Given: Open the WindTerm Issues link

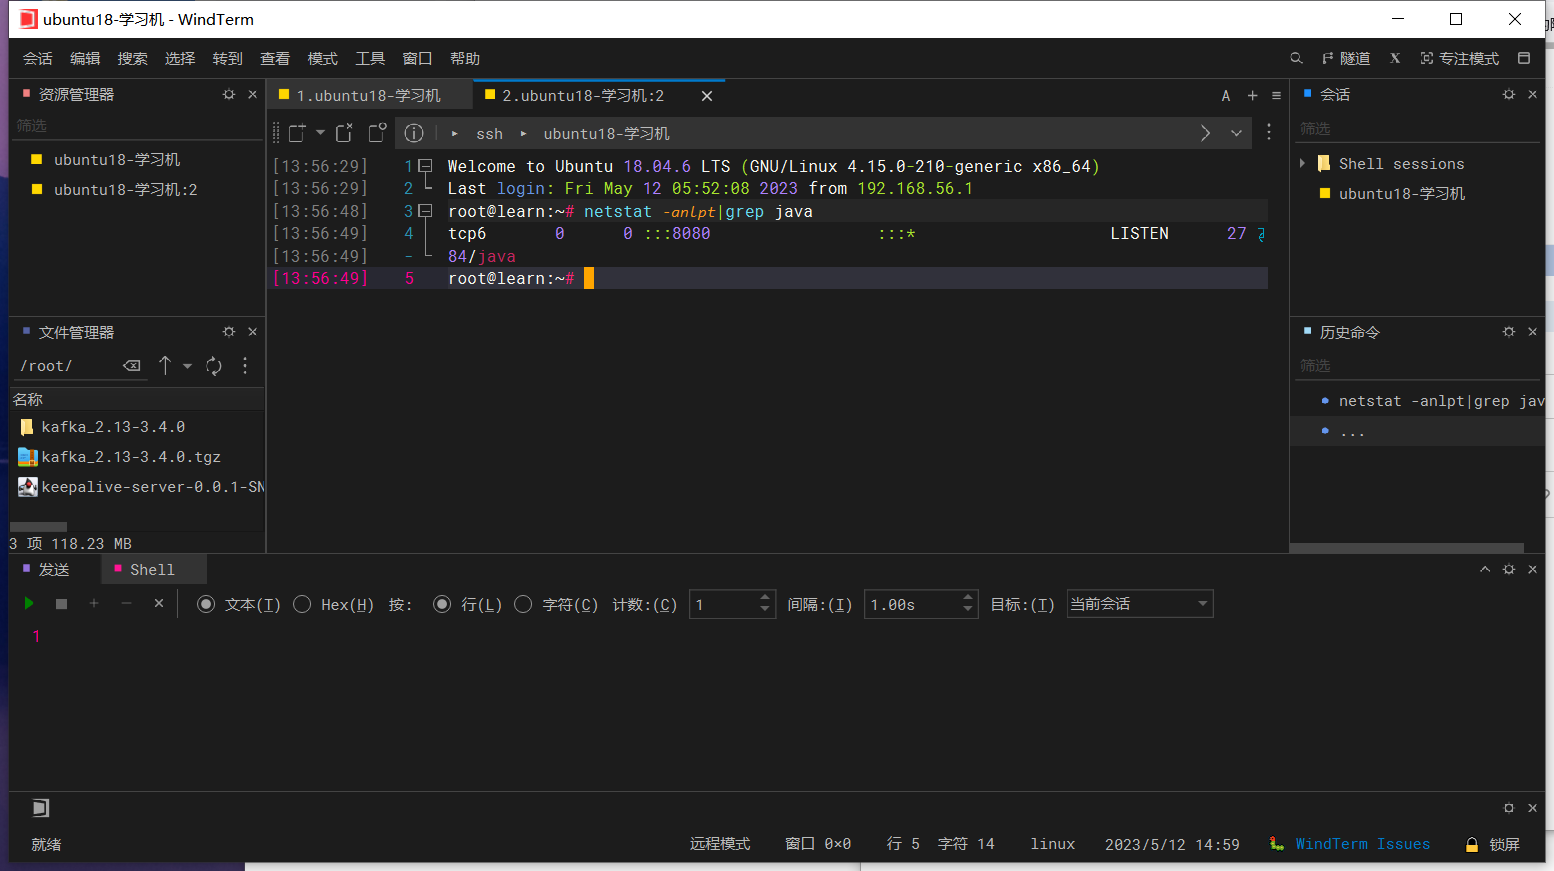Looking at the screenshot, I should [1363, 844].
